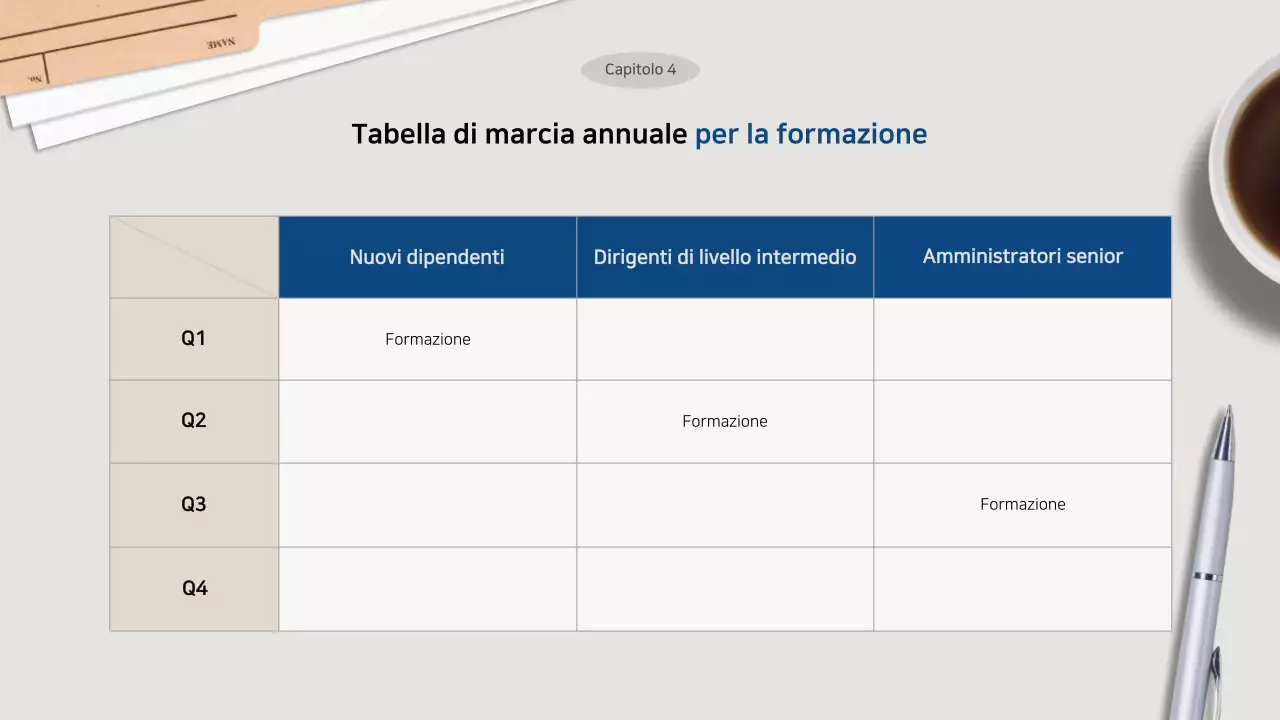Select the empty Q4 Nuovi dipendenti cell
Screen dimensions: 1280x720
(x=427, y=588)
